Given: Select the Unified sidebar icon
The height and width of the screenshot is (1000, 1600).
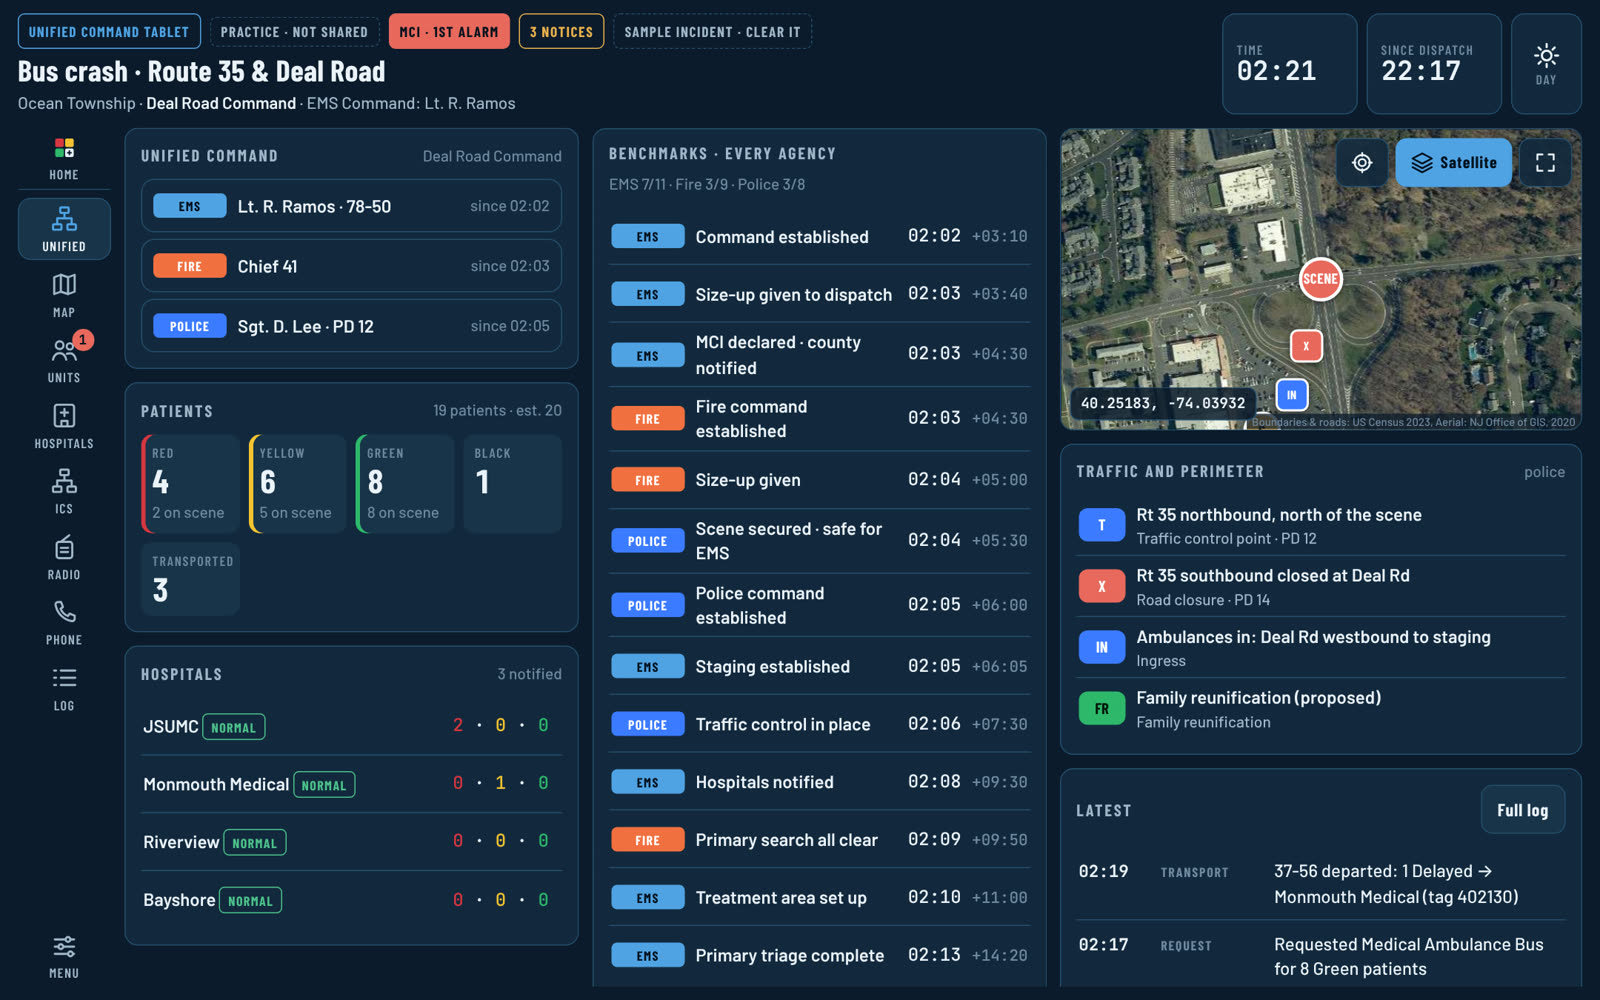Looking at the screenshot, I should pyautogui.click(x=64, y=228).
